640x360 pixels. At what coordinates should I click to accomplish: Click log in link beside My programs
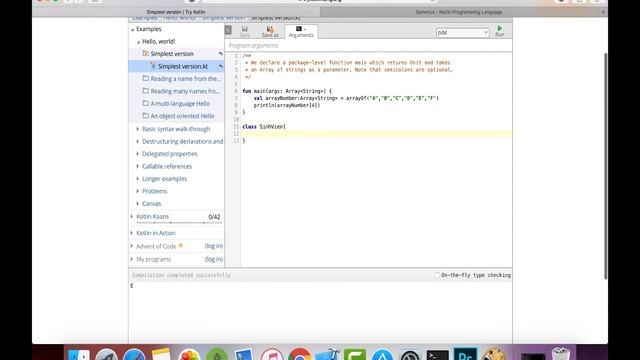tap(213, 259)
